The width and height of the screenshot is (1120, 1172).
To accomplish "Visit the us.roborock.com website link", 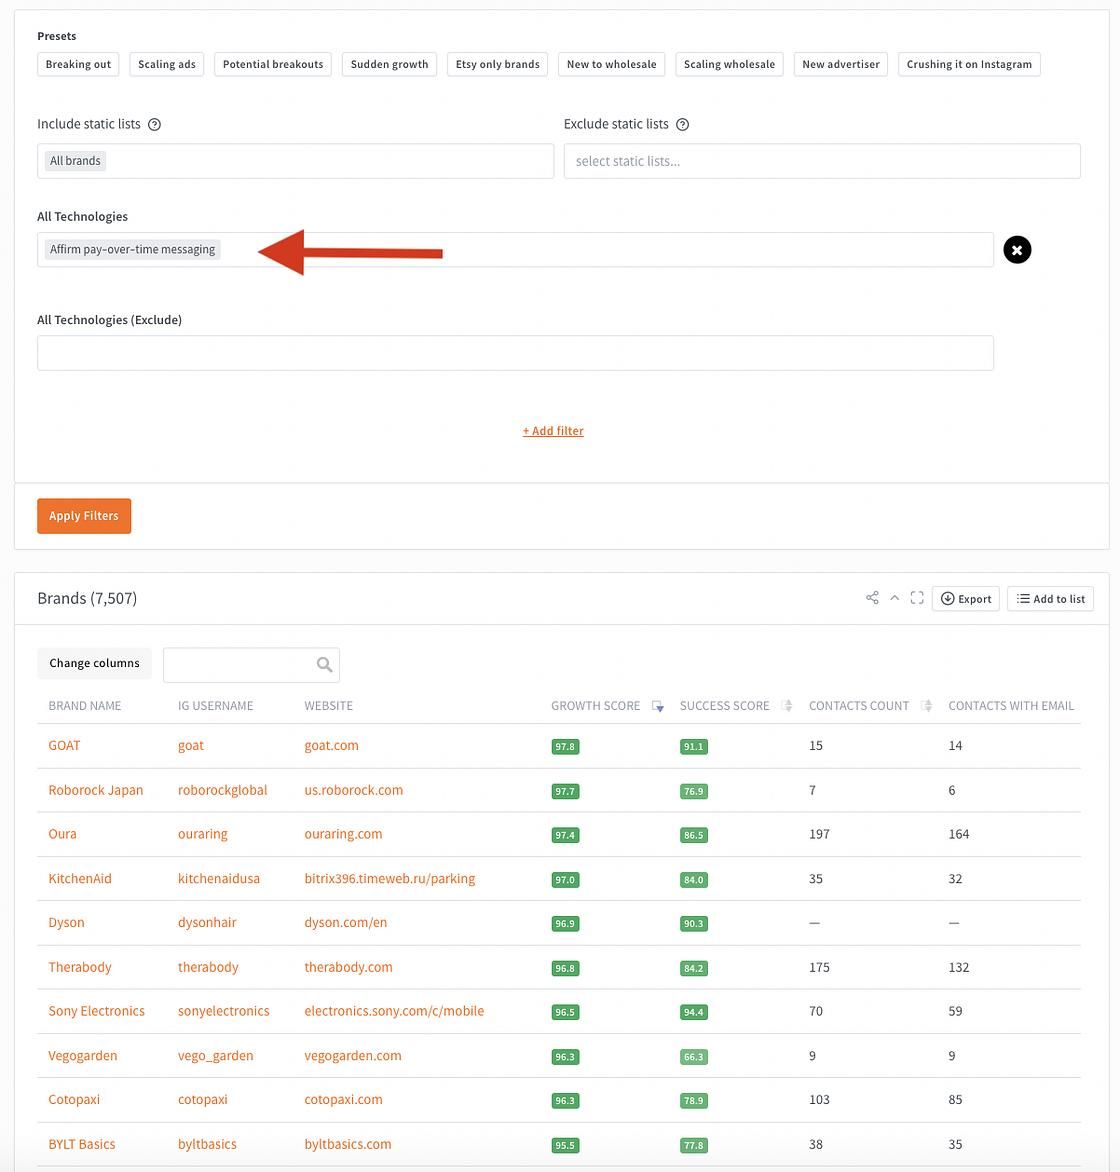I will tap(354, 791).
